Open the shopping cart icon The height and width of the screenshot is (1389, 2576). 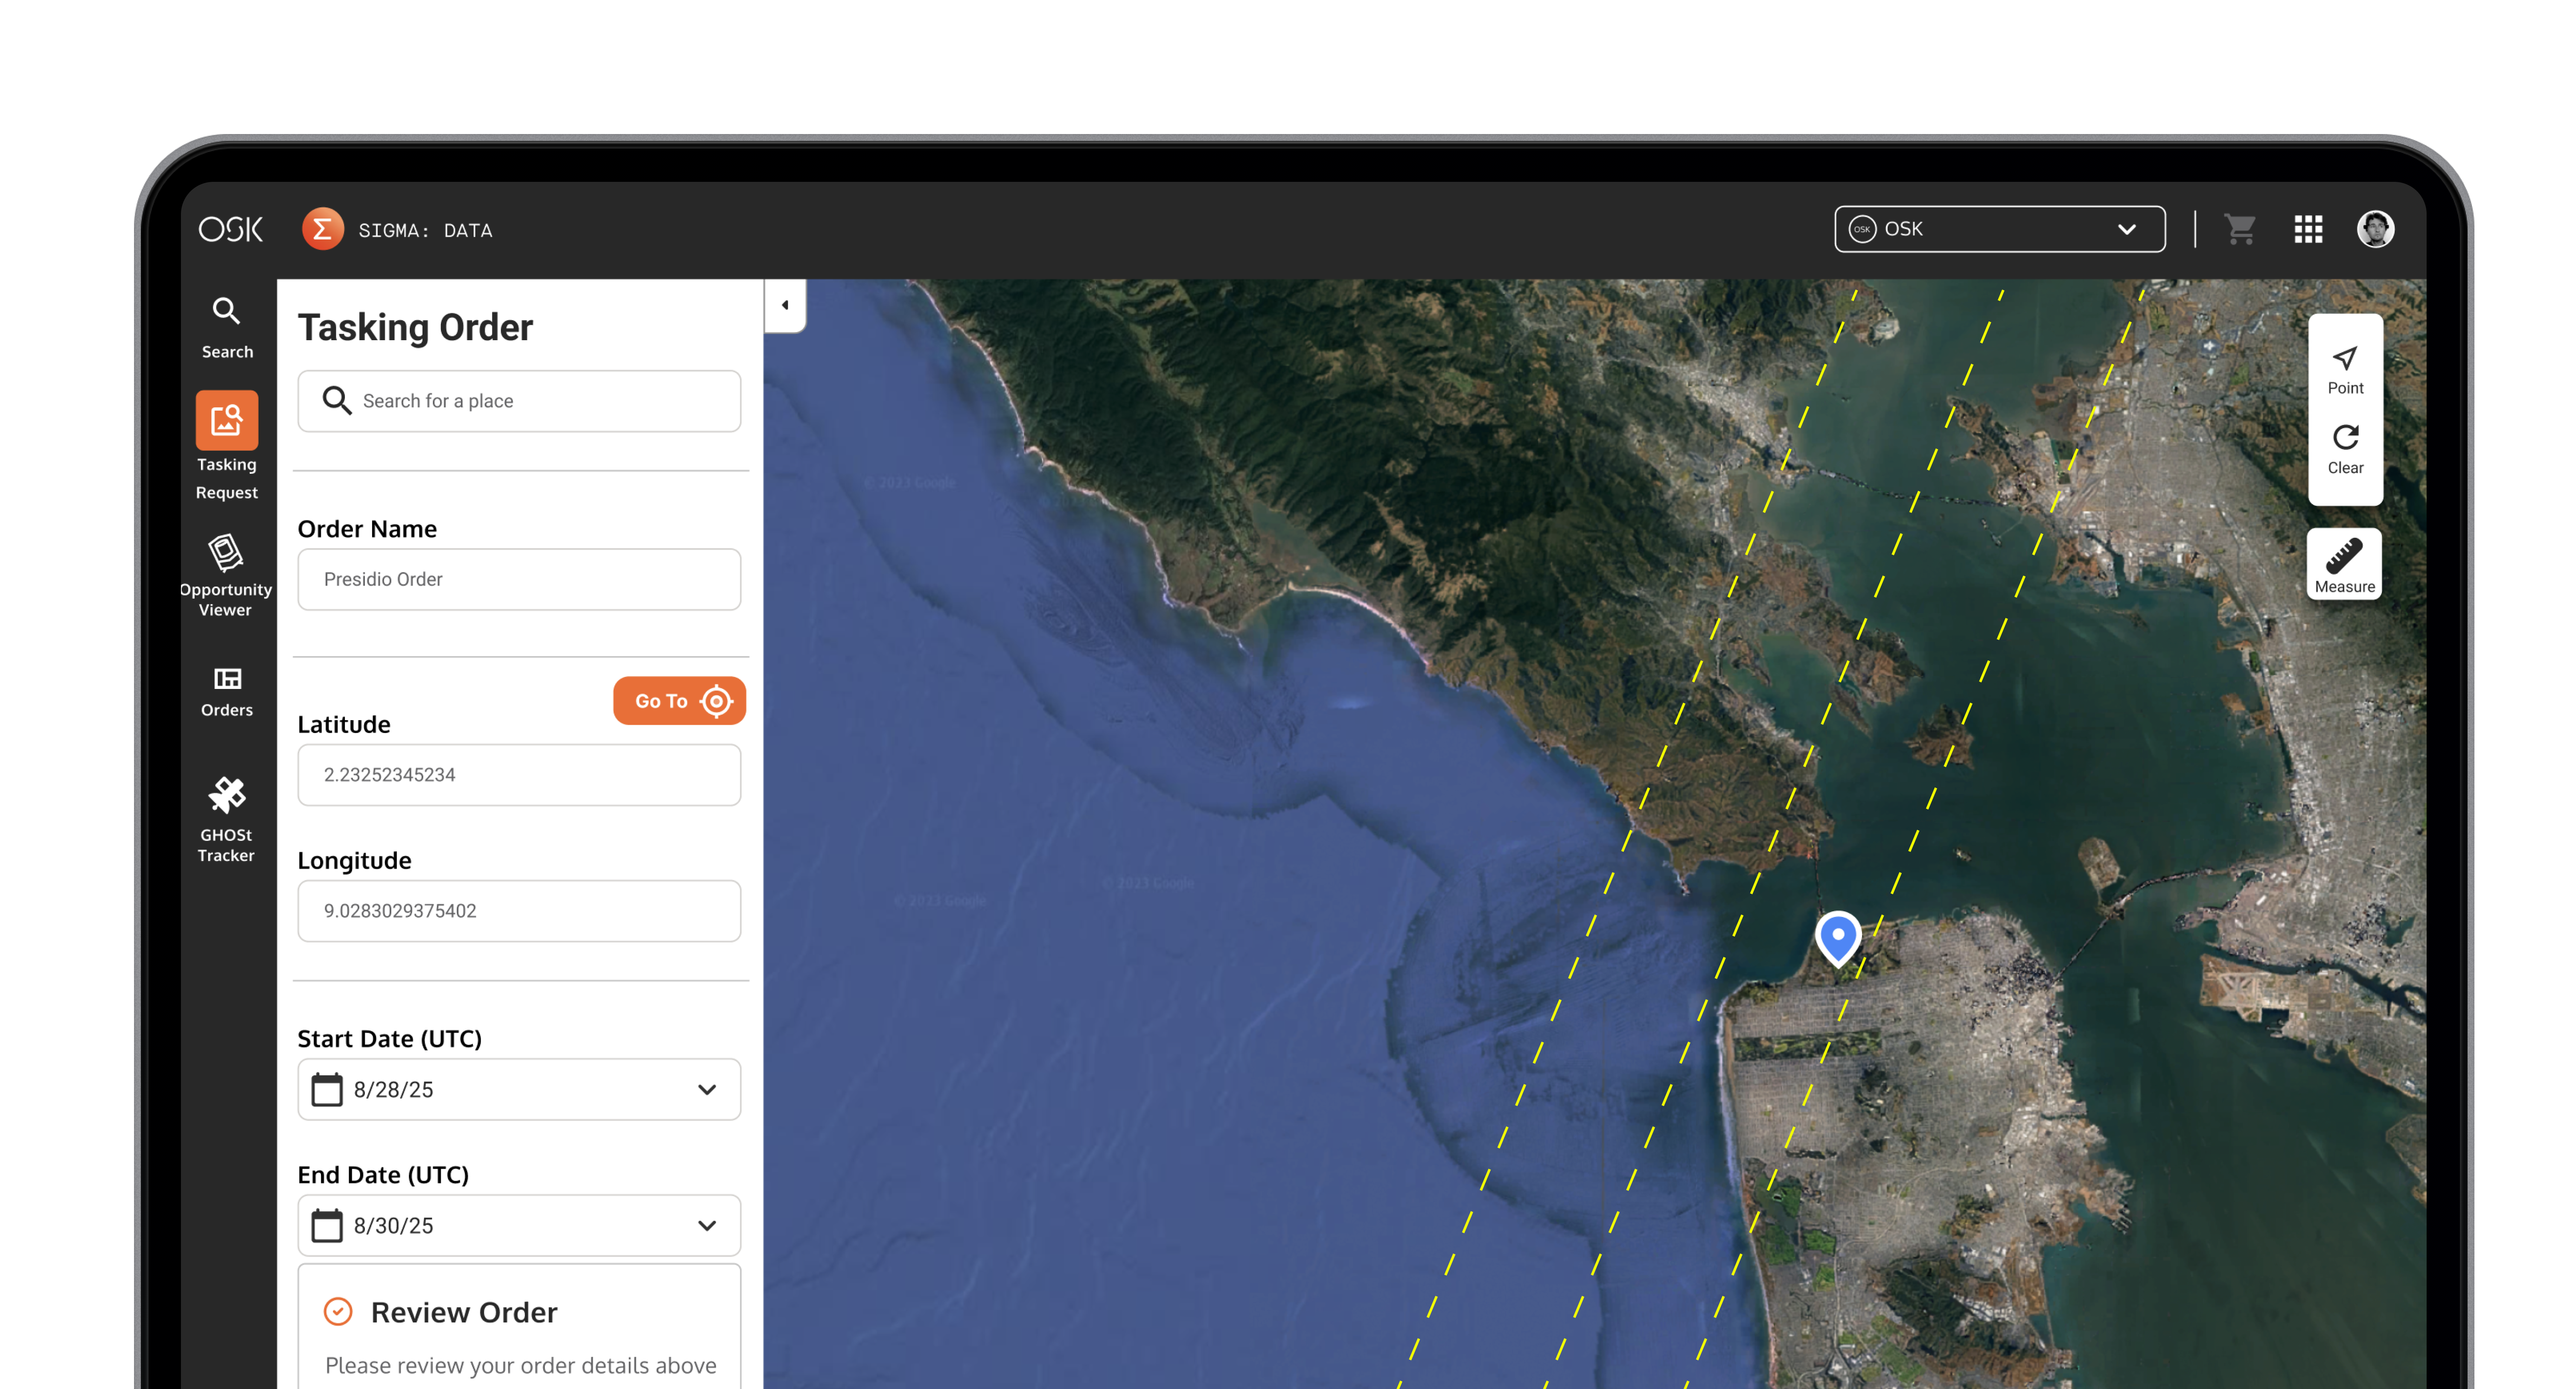point(2240,229)
